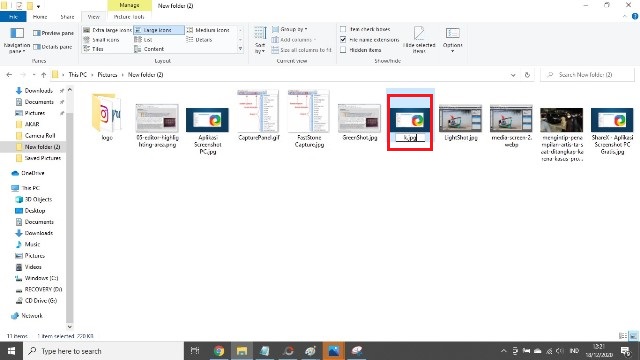Open AKAR folder in sidebar
This screenshot has height=360, width=640.
(x=32, y=124)
